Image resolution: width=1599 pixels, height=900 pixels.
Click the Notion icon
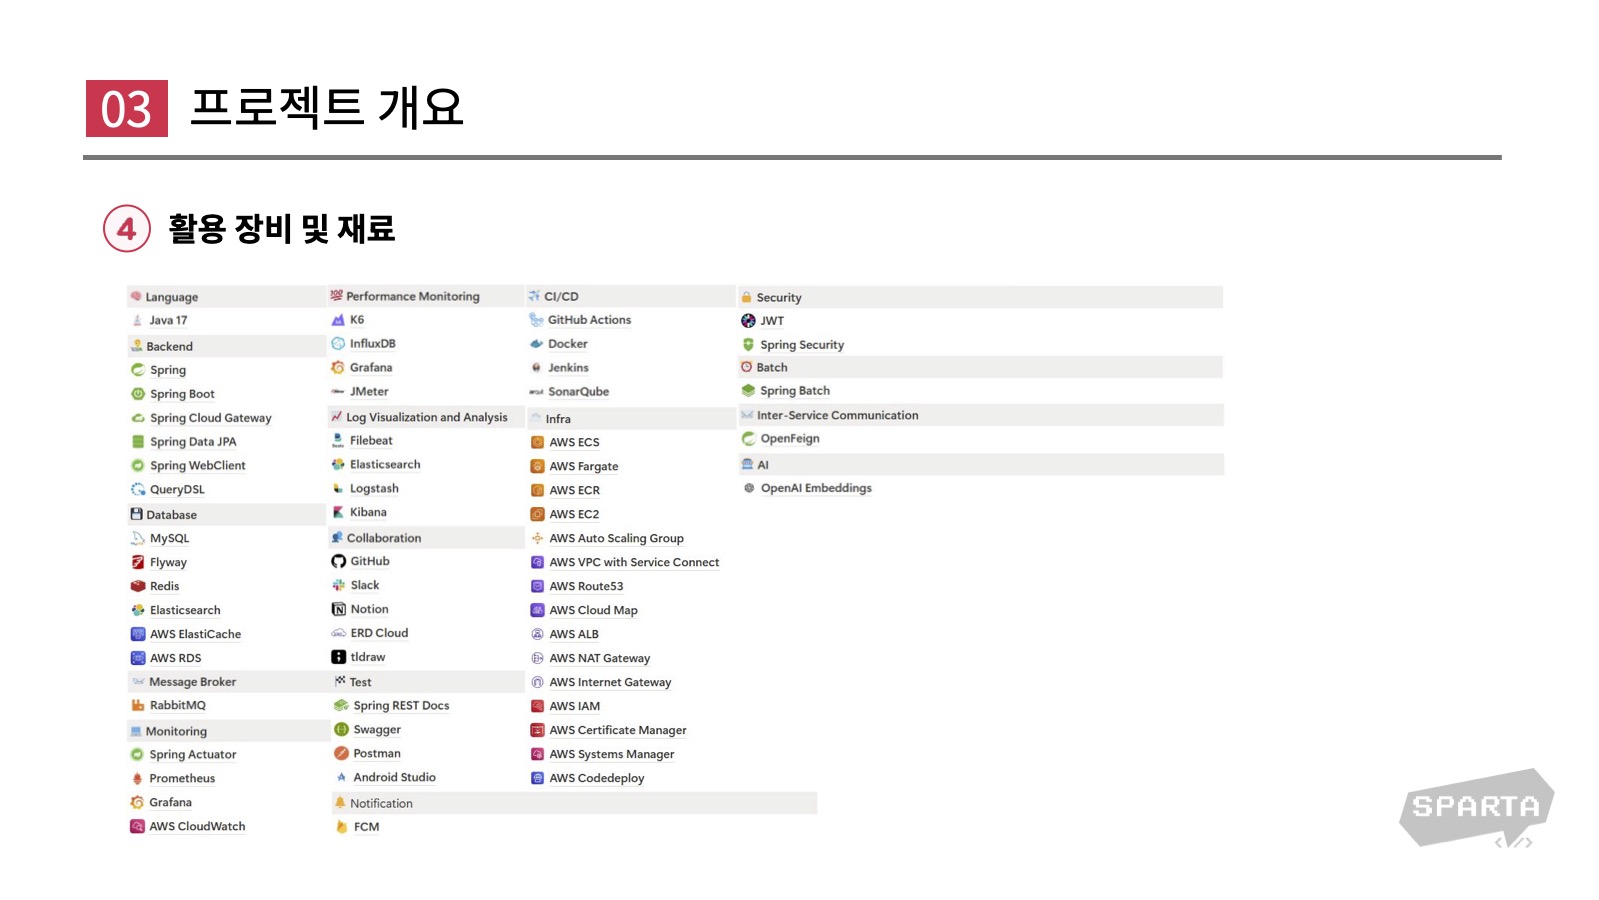pos(339,609)
